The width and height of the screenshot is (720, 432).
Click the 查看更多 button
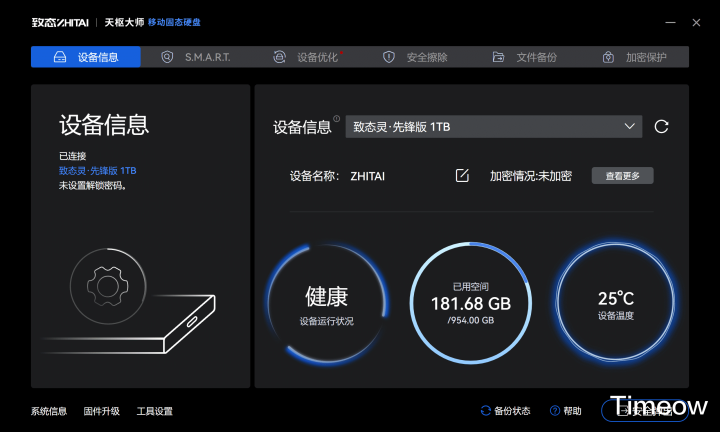click(622, 176)
